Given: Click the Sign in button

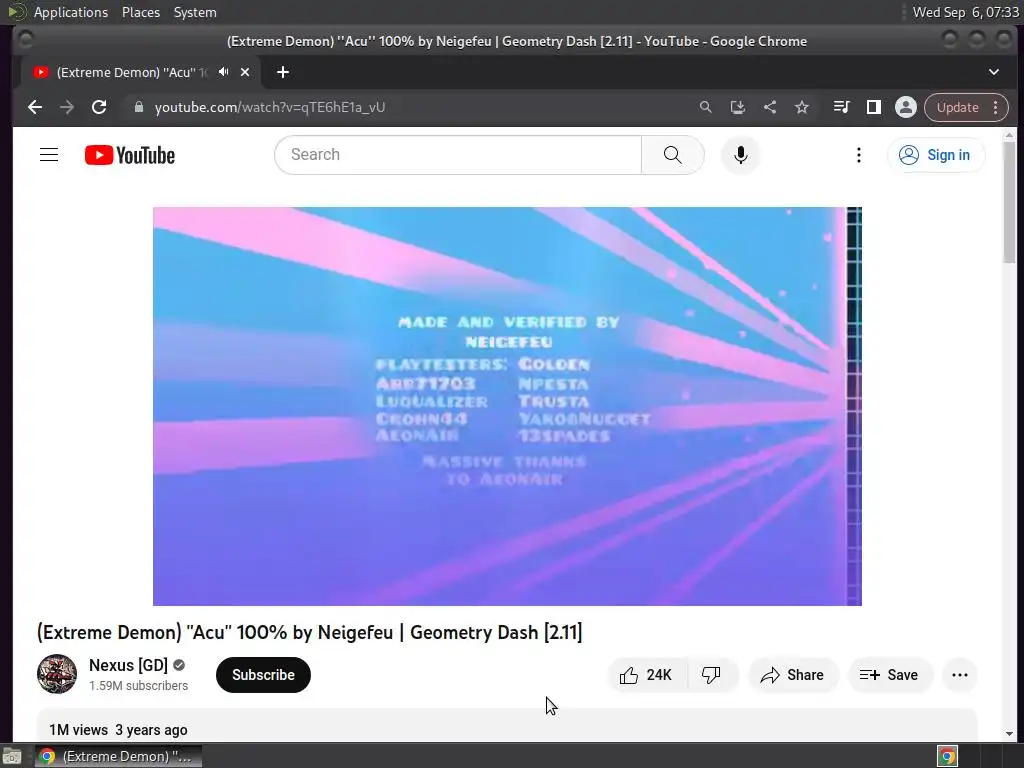Looking at the screenshot, I should click(x=936, y=155).
